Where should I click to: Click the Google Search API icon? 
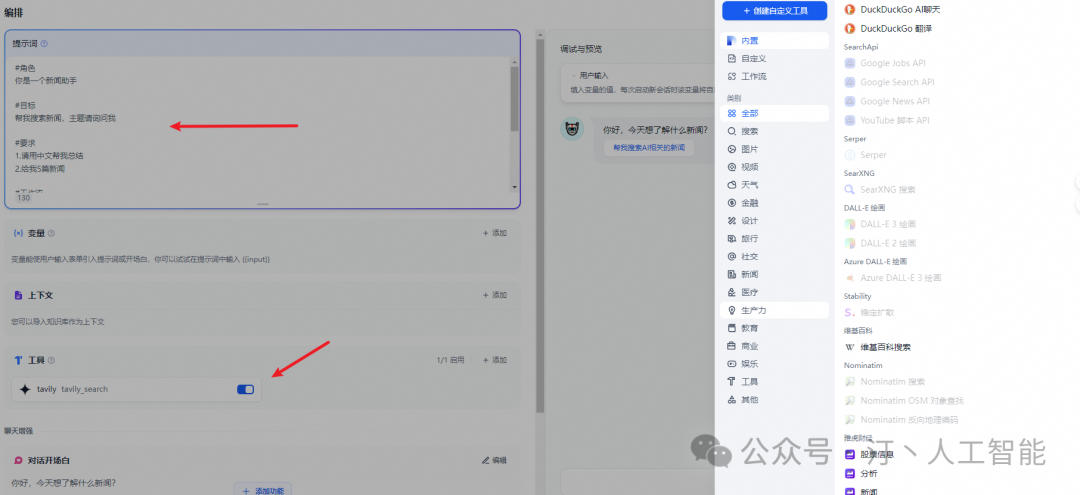[850, 82]
